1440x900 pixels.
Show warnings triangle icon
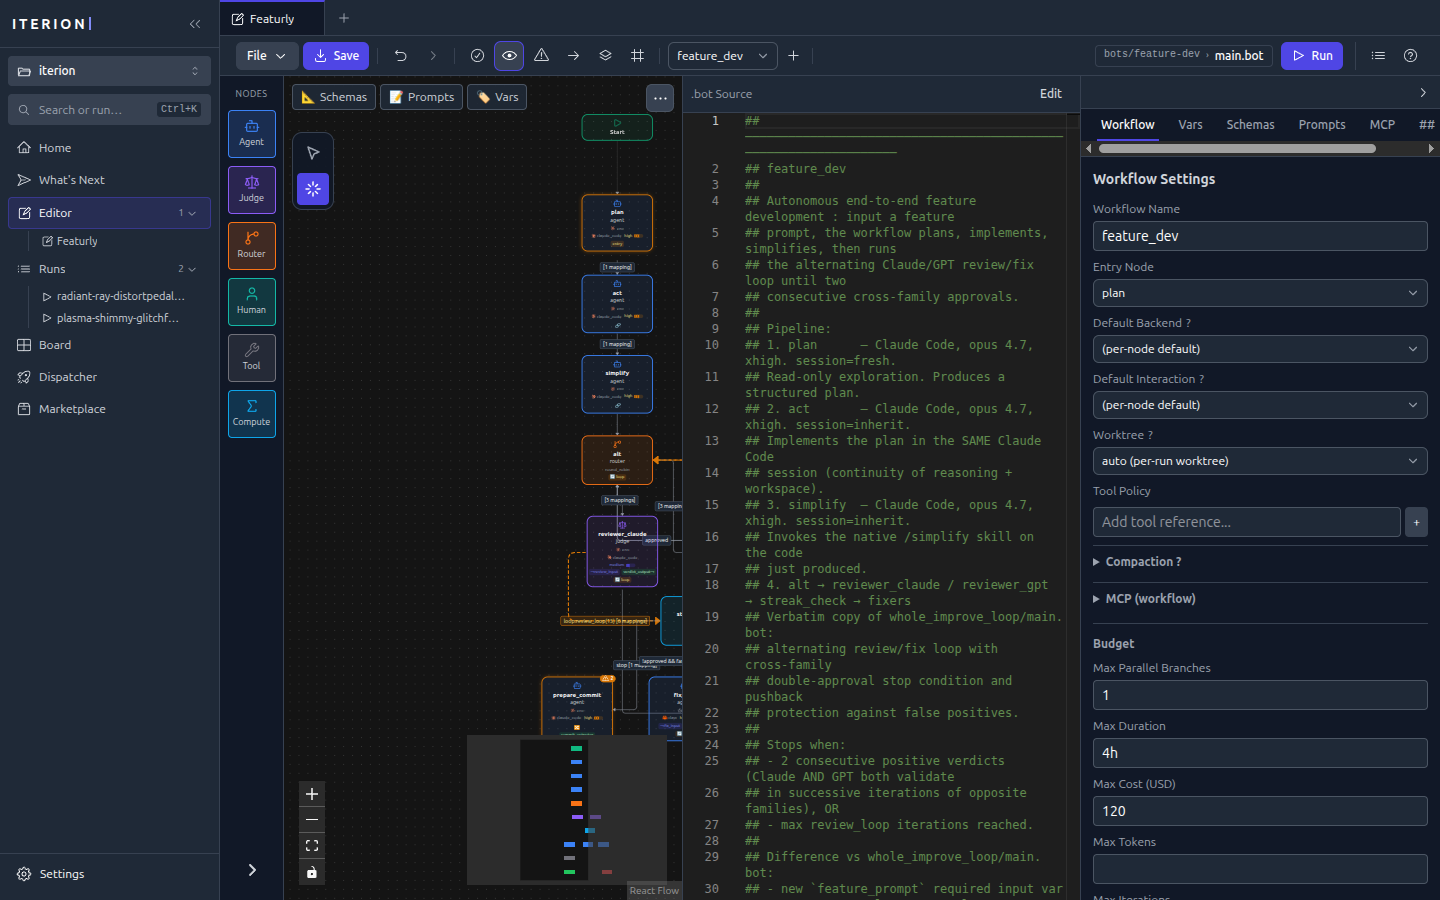pos(541,56)
